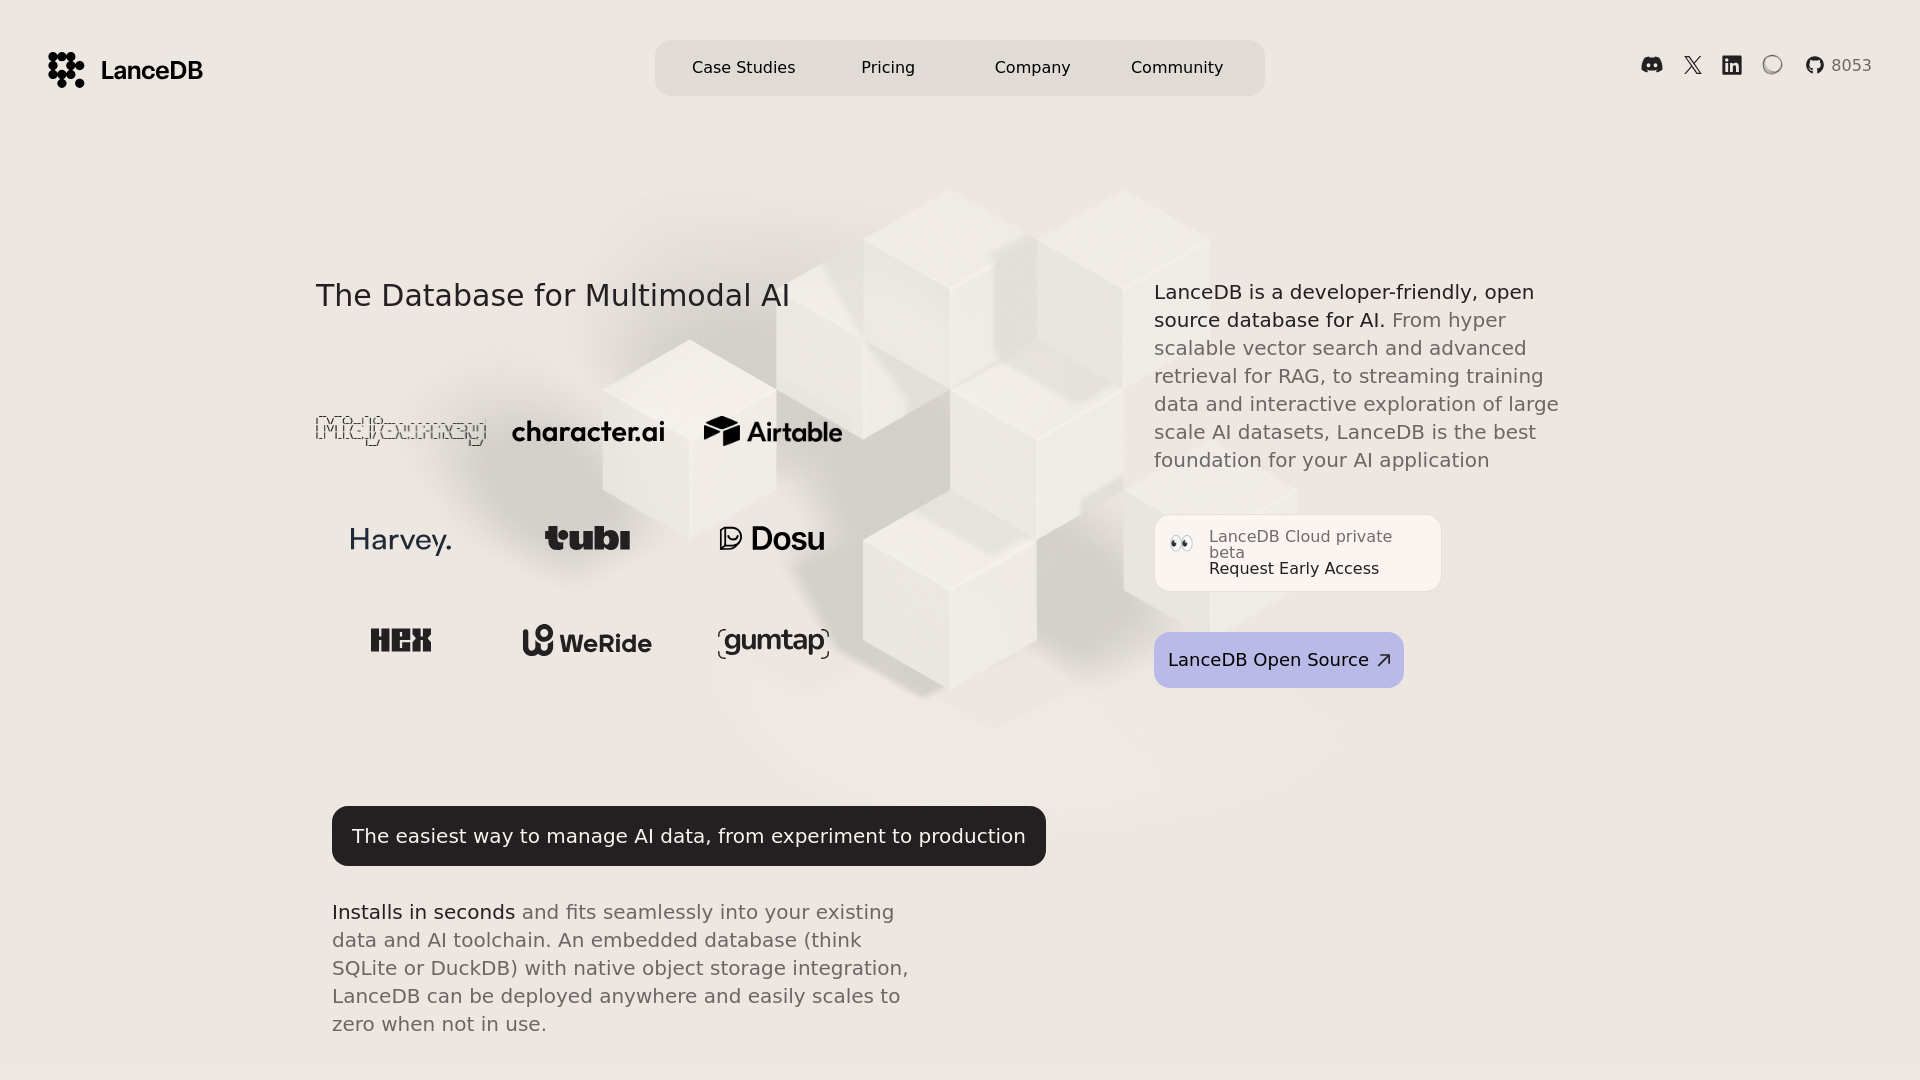Screen dimensions: 1920x1080
Task: Click the Harvey company logo
Action: [400, 539]
